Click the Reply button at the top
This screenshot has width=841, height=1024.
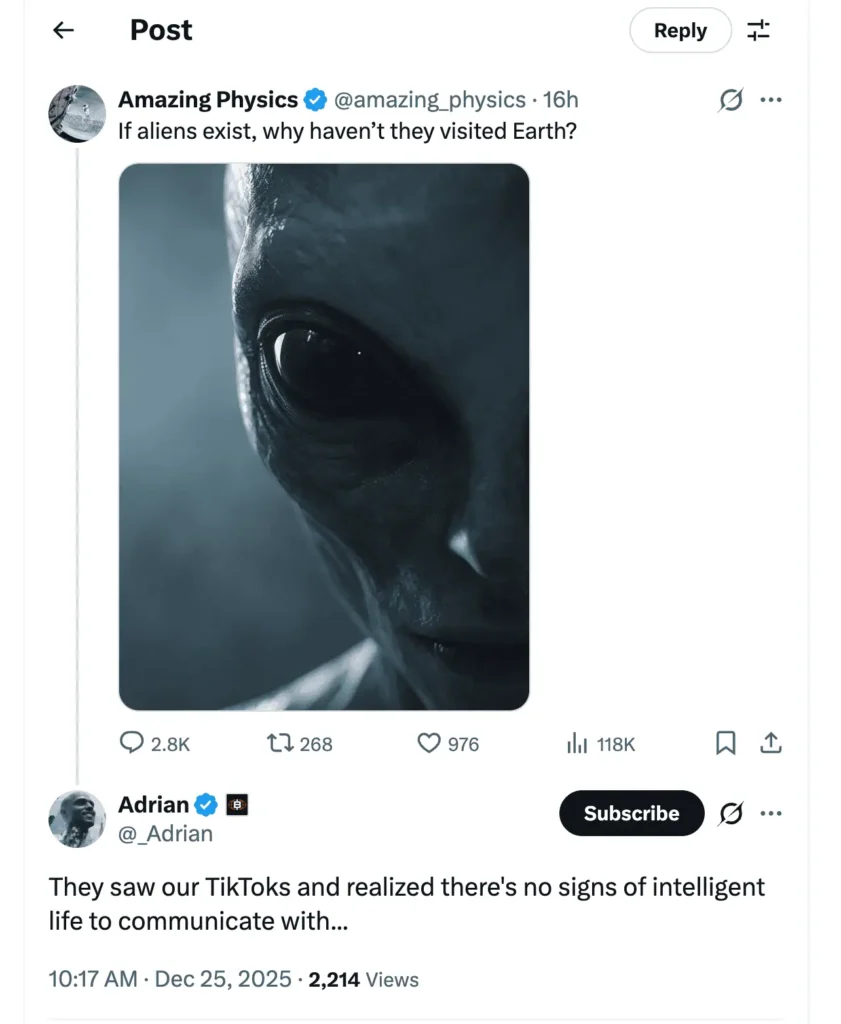click(x=680, y=30)
